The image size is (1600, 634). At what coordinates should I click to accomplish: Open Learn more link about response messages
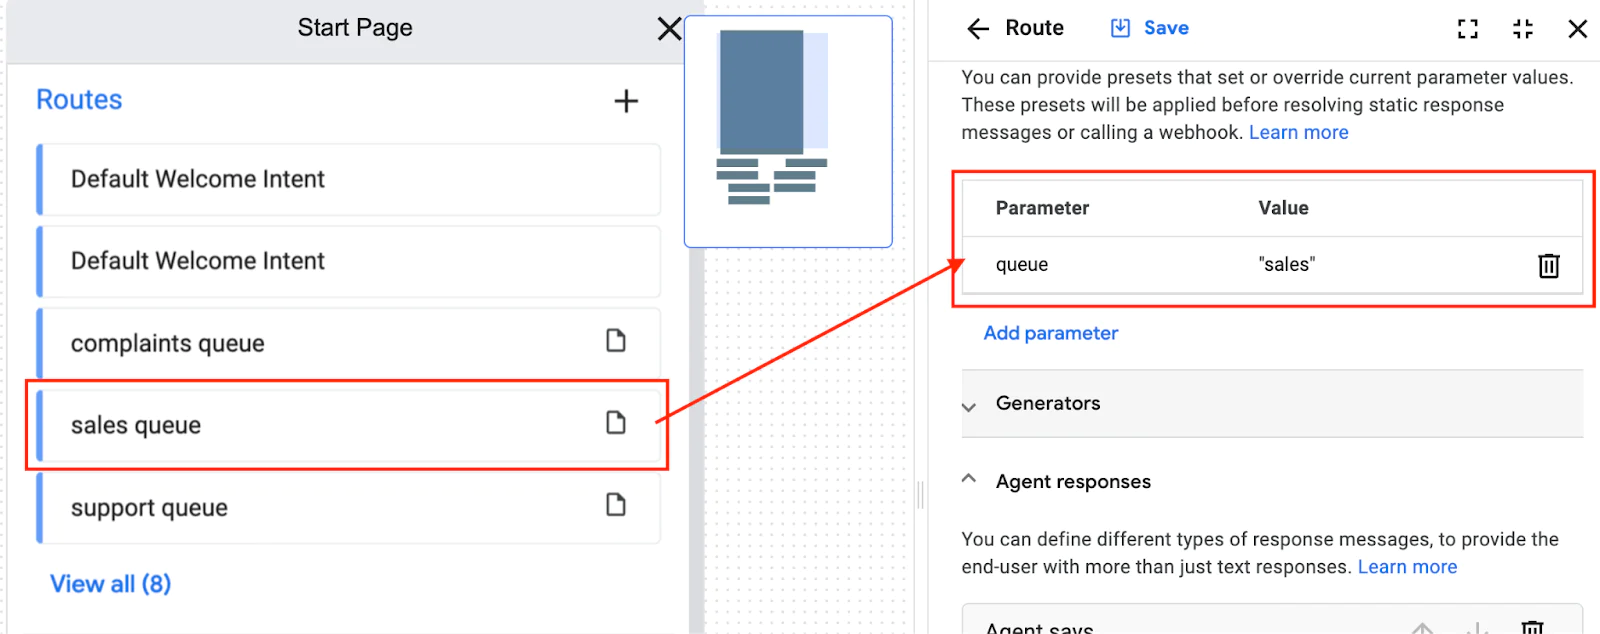point(1407,567)
